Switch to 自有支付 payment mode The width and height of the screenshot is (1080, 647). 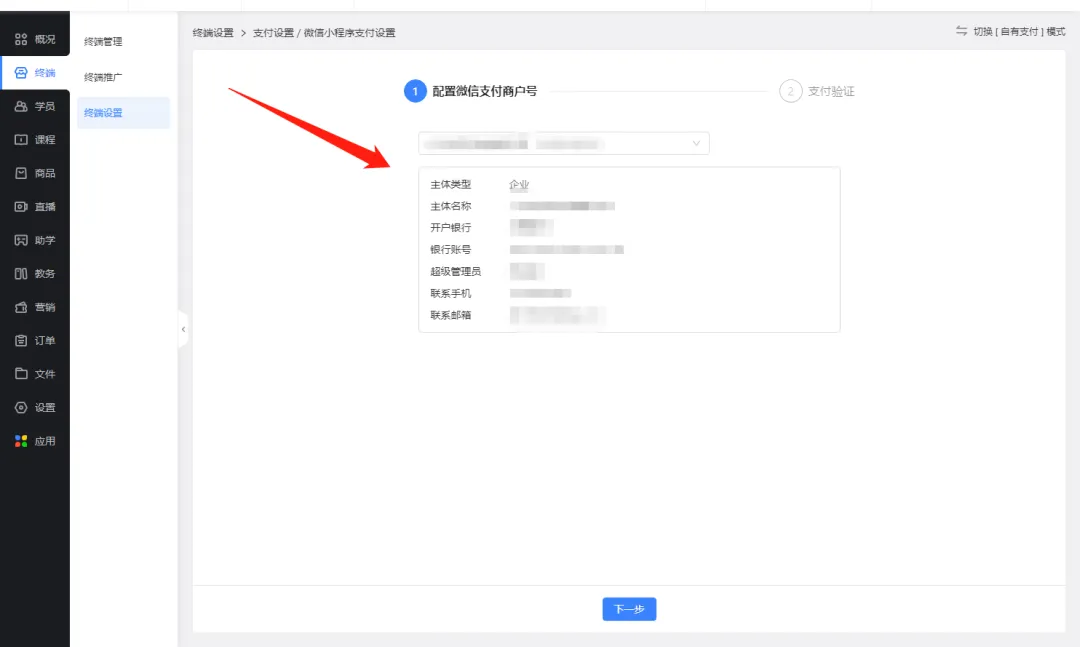coord(1010,32)
